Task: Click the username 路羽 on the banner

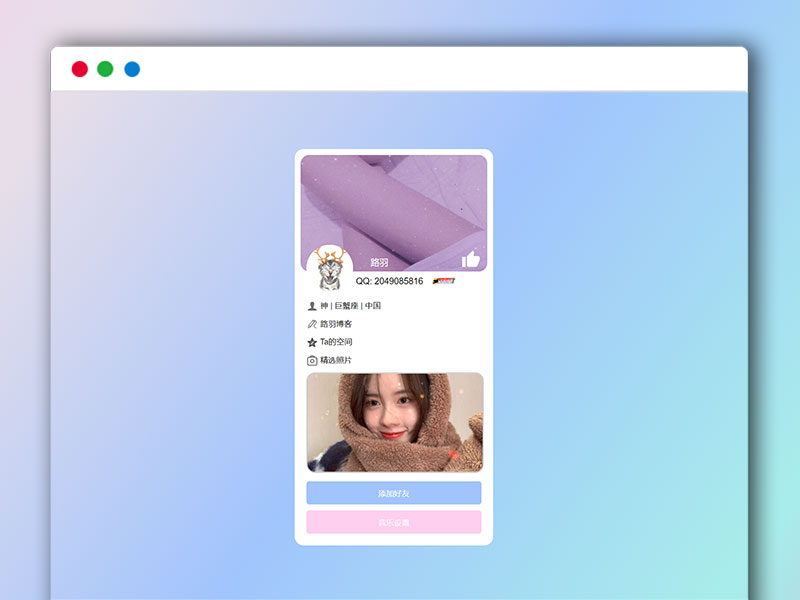Action: click(x=379, y=262)
